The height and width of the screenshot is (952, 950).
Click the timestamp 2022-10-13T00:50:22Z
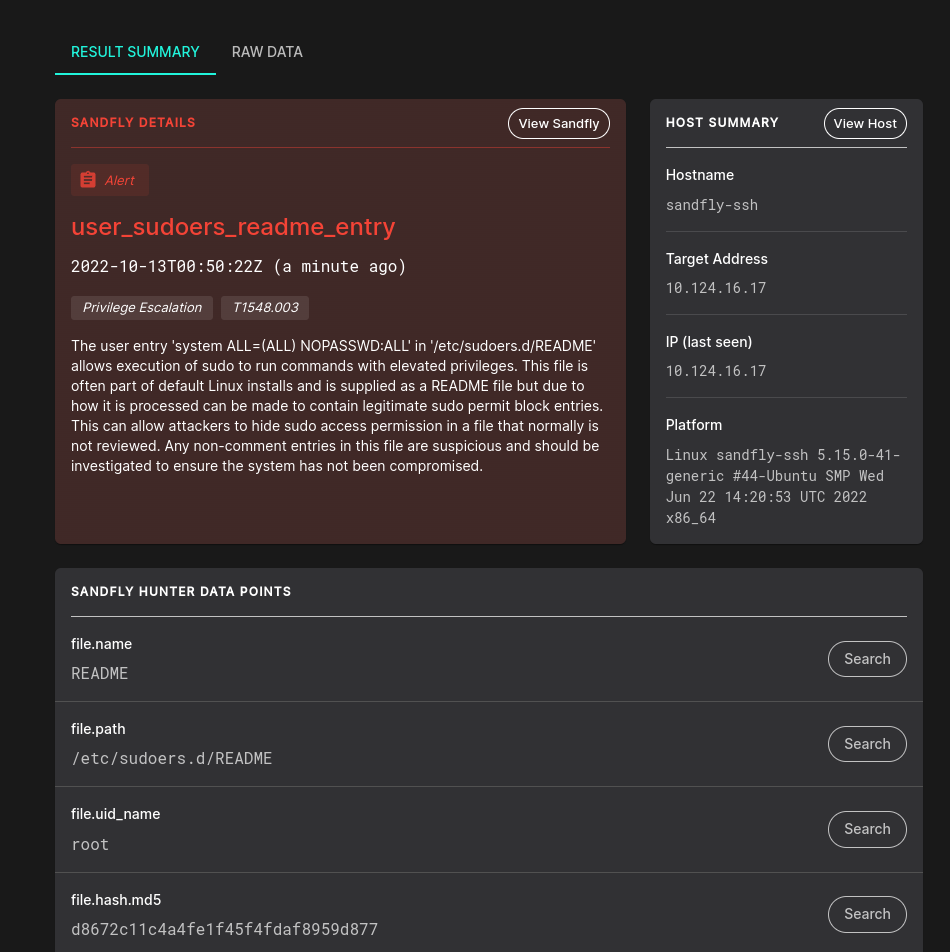click(167, 267)
